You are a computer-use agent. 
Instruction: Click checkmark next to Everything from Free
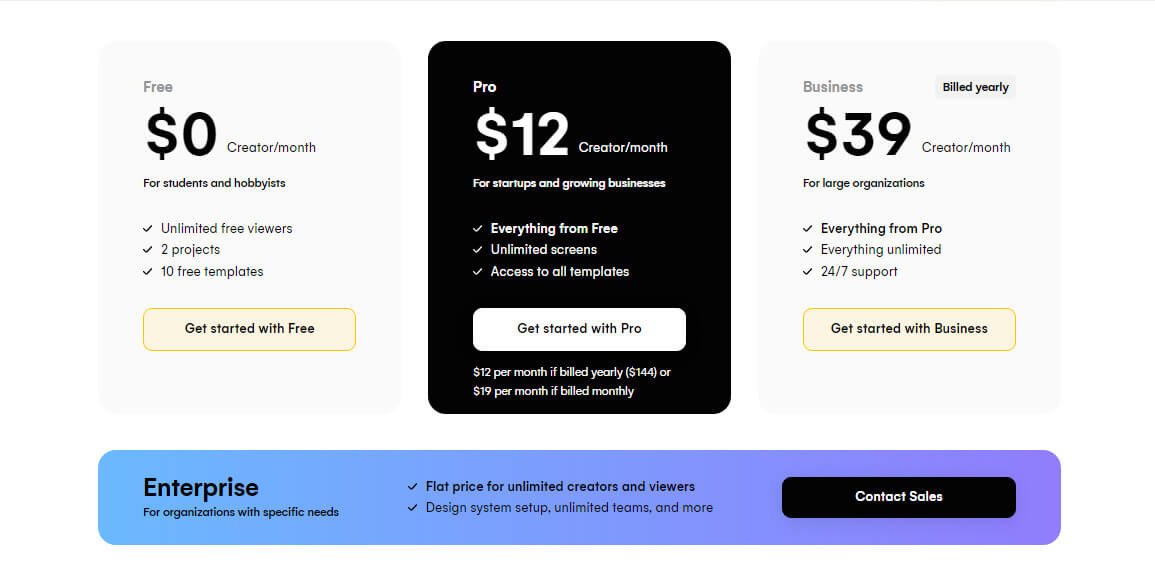(478, 229)
